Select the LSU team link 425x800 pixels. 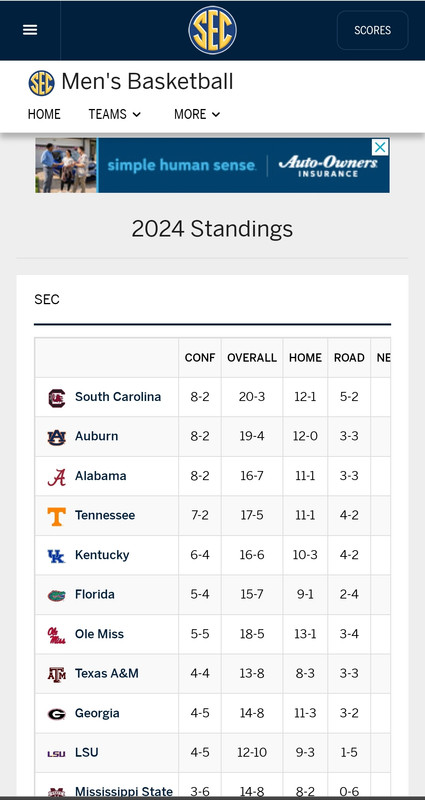(87, 752)
